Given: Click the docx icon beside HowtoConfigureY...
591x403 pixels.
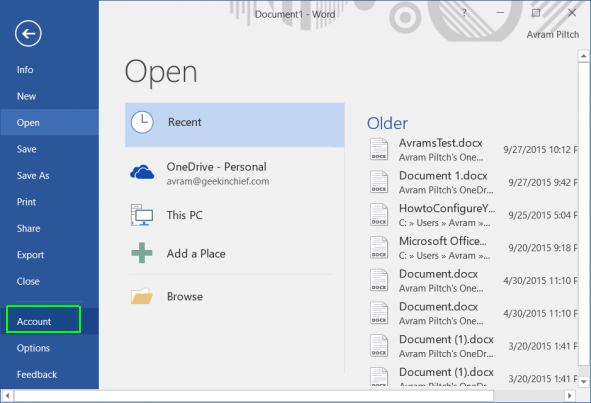Looking at the screenshot, I should [x=379, y=215].
